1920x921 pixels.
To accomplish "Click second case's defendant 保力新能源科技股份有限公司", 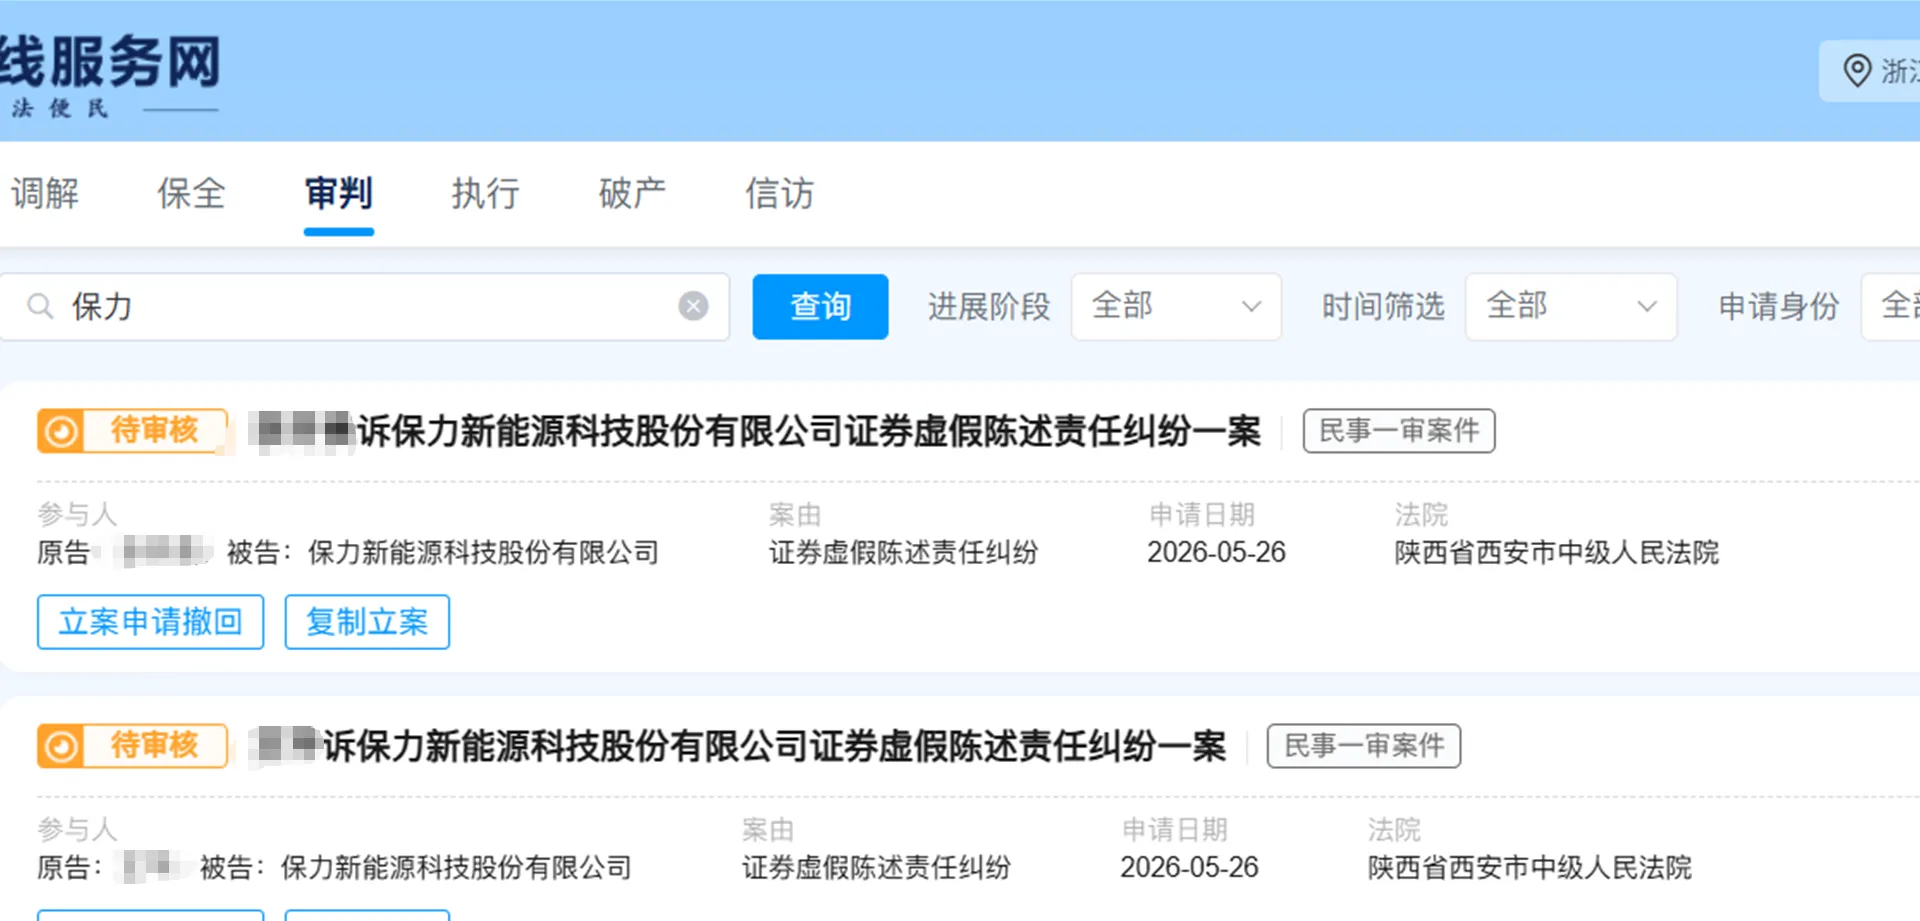I will coord(456,867).
